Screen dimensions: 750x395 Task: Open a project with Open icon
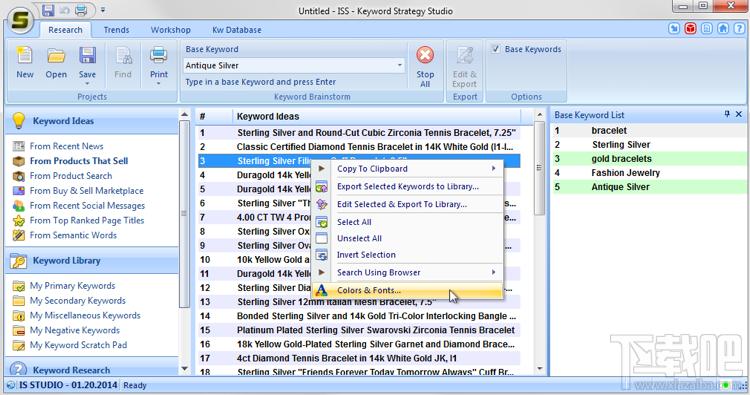[56, 56]
